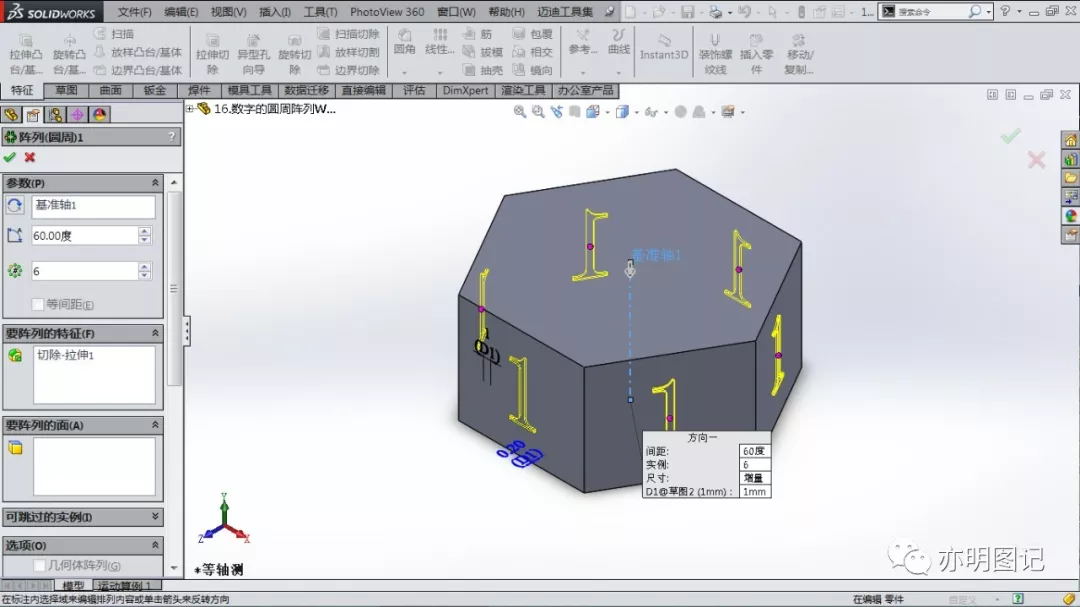Open the 曲线 dropdown arrow
Viewport: 1080px width, 607px height.
pos(619,72)
